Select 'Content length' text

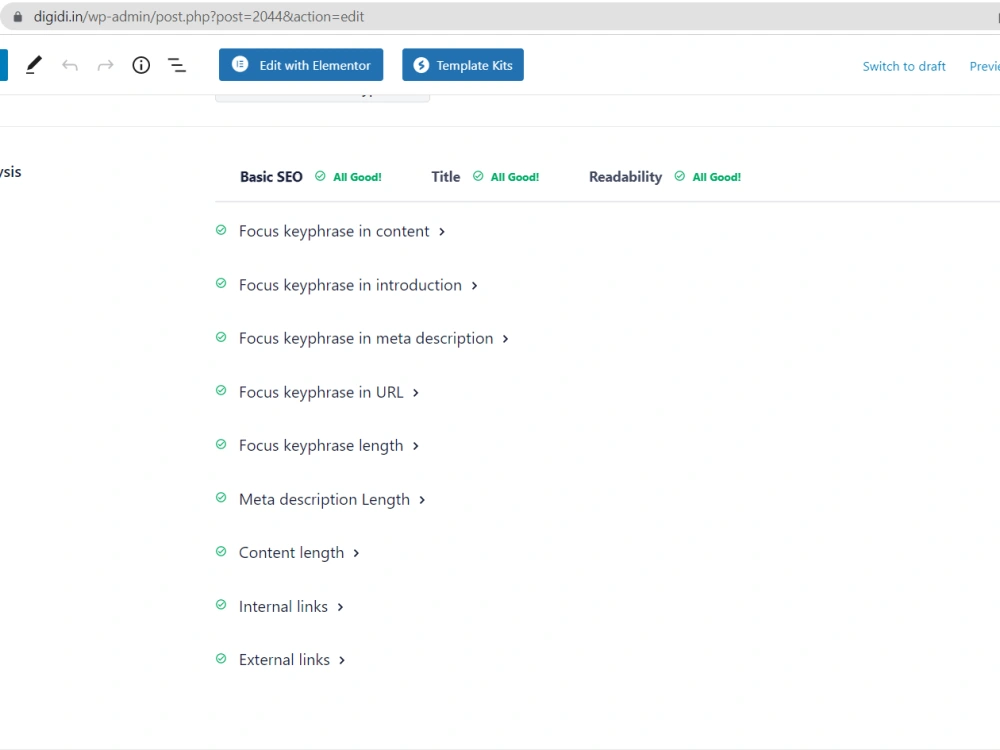tap(291, 553)
